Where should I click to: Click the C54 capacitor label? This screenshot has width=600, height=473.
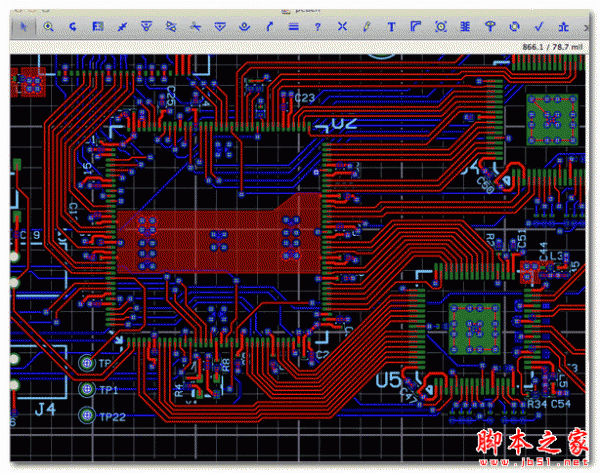[561, 404]
